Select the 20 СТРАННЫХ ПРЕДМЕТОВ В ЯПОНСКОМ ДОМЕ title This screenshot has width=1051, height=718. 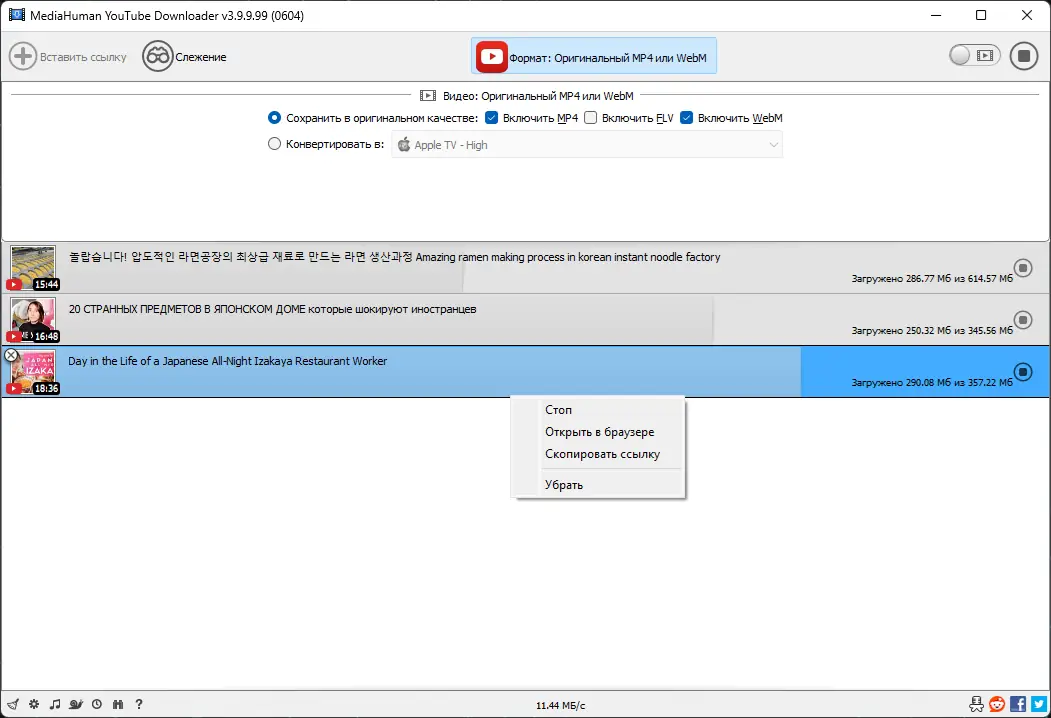pyautogui.click(x=272, y=309)
